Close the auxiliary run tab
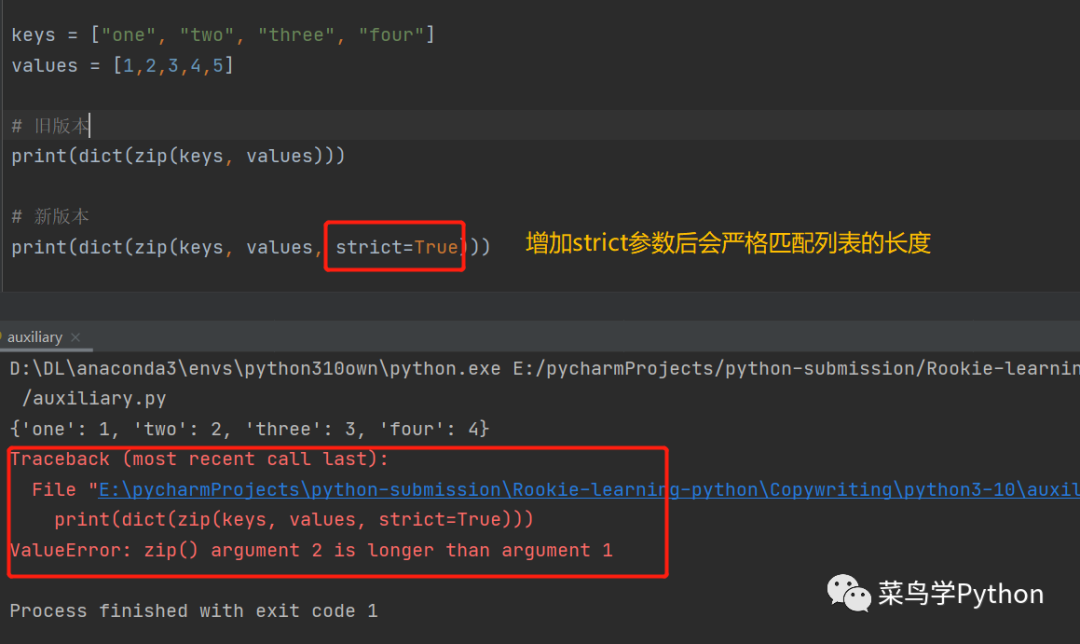 click(x=75, y=338)
